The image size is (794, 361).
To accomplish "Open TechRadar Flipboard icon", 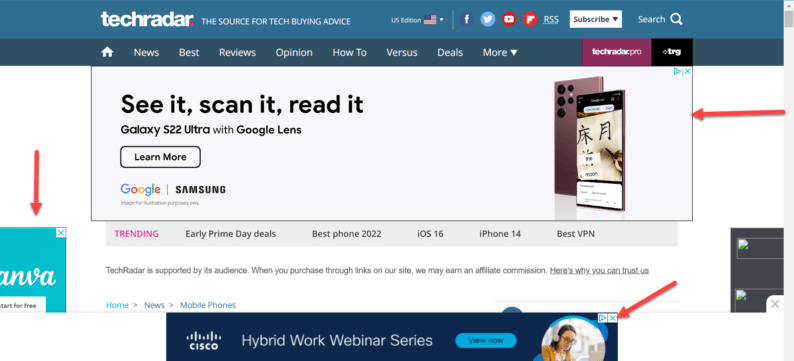I will coord(530,19).
